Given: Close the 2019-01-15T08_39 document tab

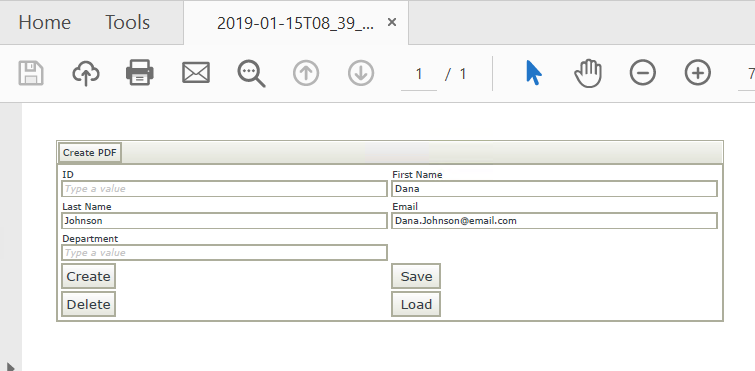Looking at the screenshot, I should click(x=392, y=22).
